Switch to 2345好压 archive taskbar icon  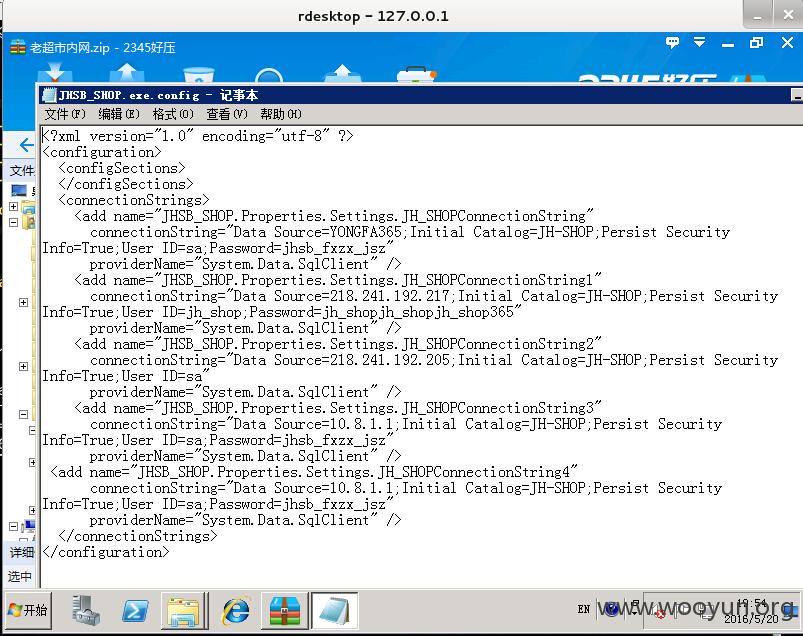(285, 610)
